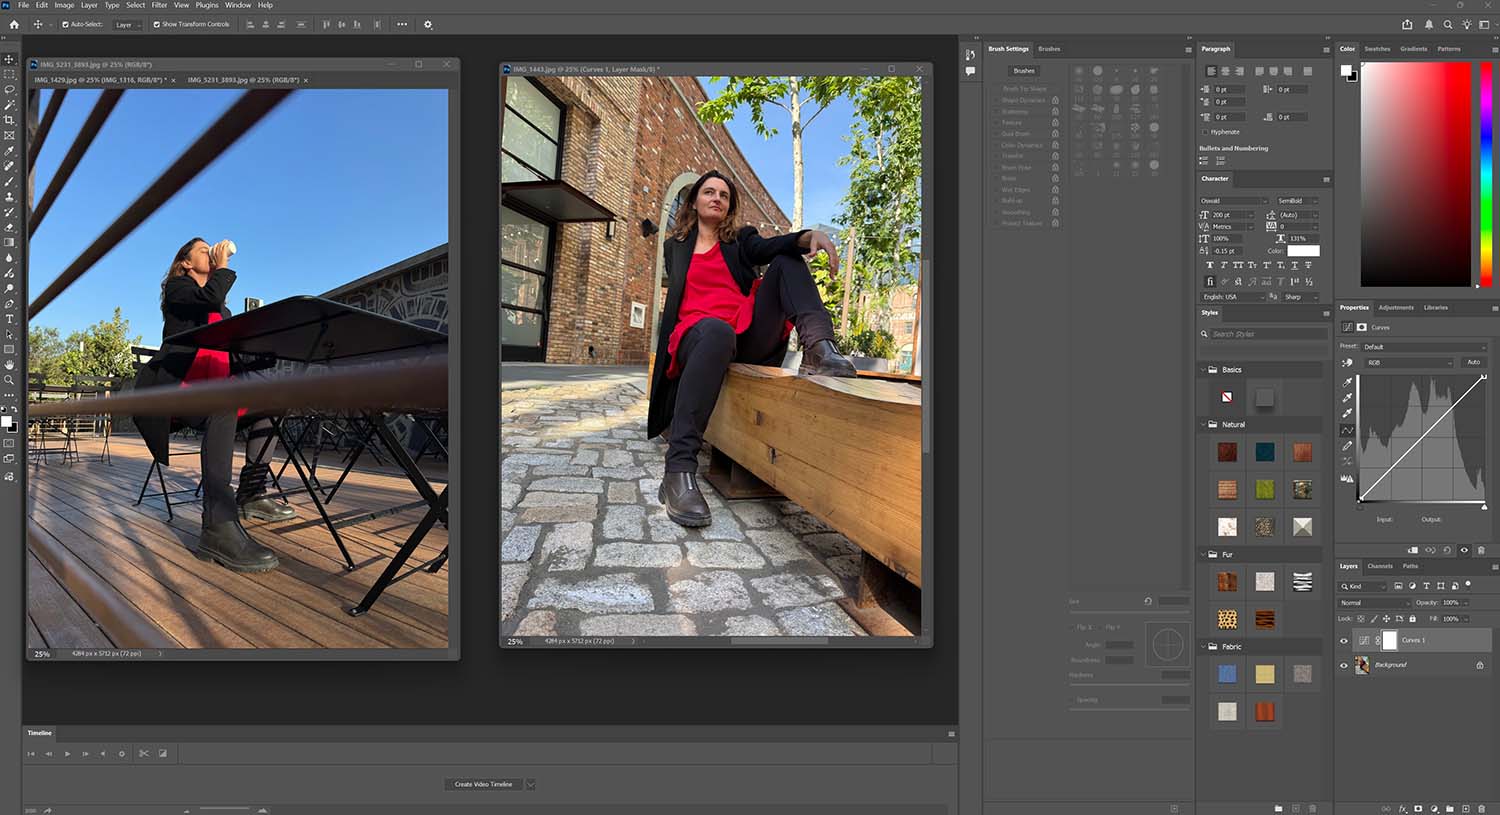Toggle the Hyphenate checkbox in Paragraph panel
The height and width of the screenshot is (815, 1500).
pyautogui.click(x=1205, y=131)
